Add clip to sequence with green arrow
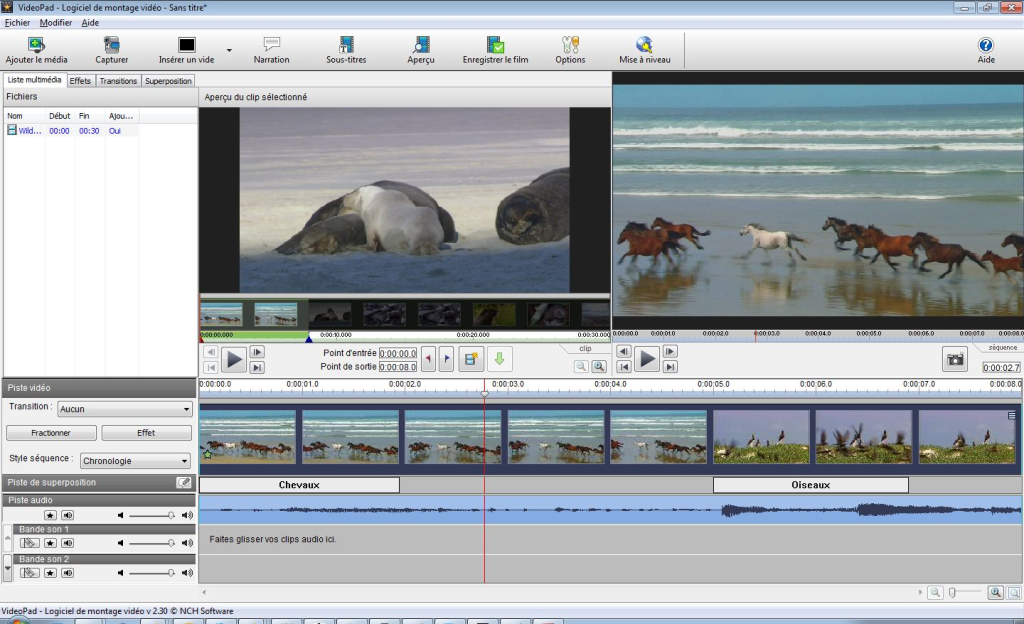 pos(500,358)
